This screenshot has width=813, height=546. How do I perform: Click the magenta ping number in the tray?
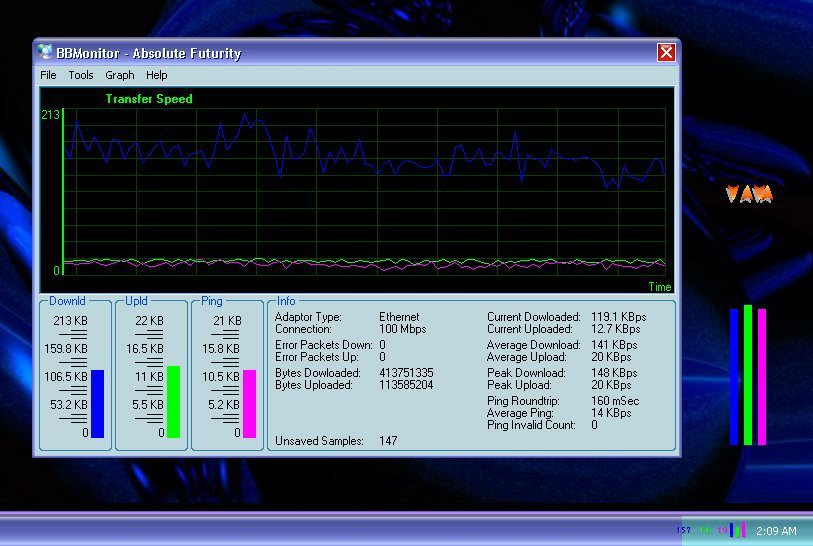[722, 530]
